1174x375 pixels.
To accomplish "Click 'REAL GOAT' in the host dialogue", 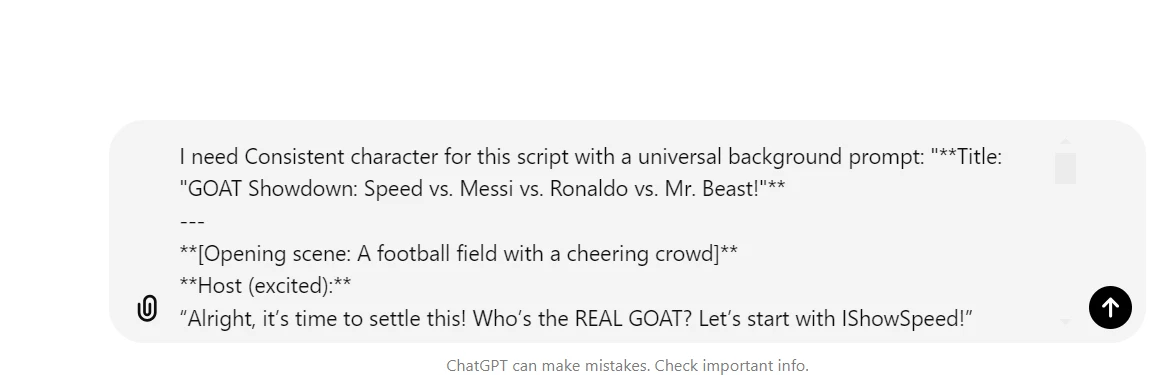I will point(633,319).
